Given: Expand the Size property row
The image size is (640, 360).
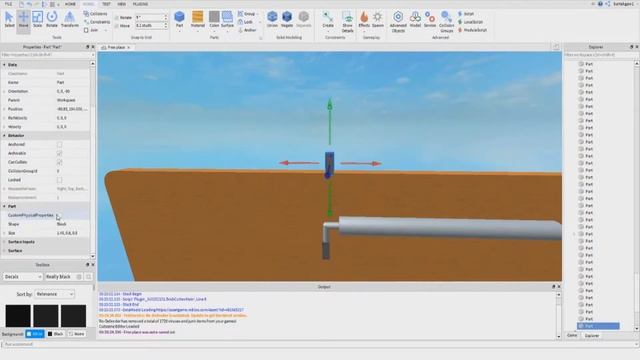Looking at the screenshot, I should tap(4, 233).
